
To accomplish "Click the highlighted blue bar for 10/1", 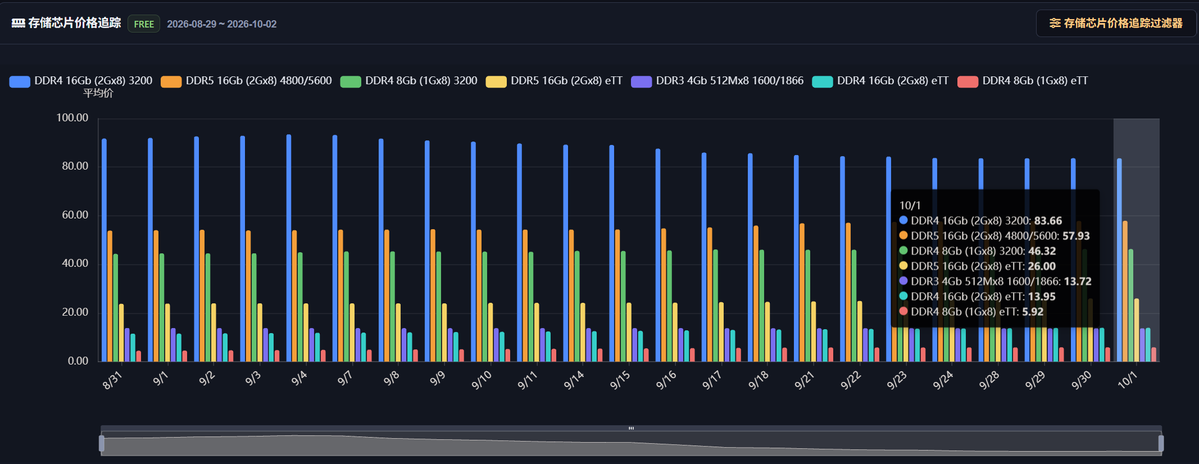I will 1119,260.
